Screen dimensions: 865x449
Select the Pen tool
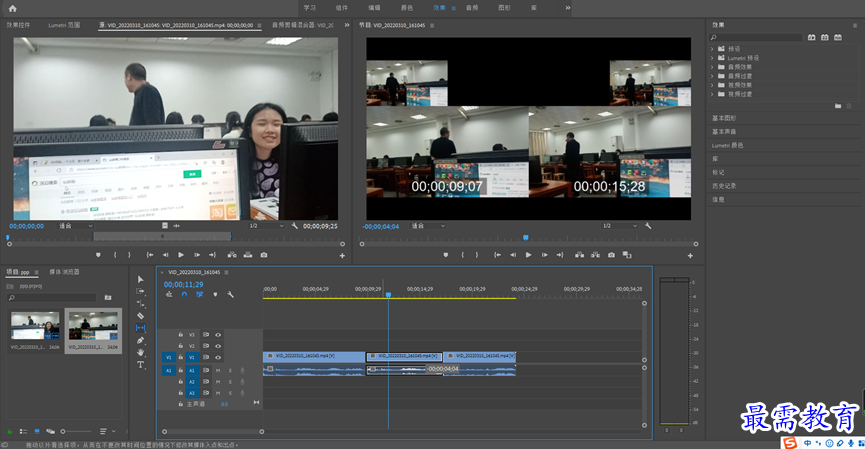(x=140, y=340)
